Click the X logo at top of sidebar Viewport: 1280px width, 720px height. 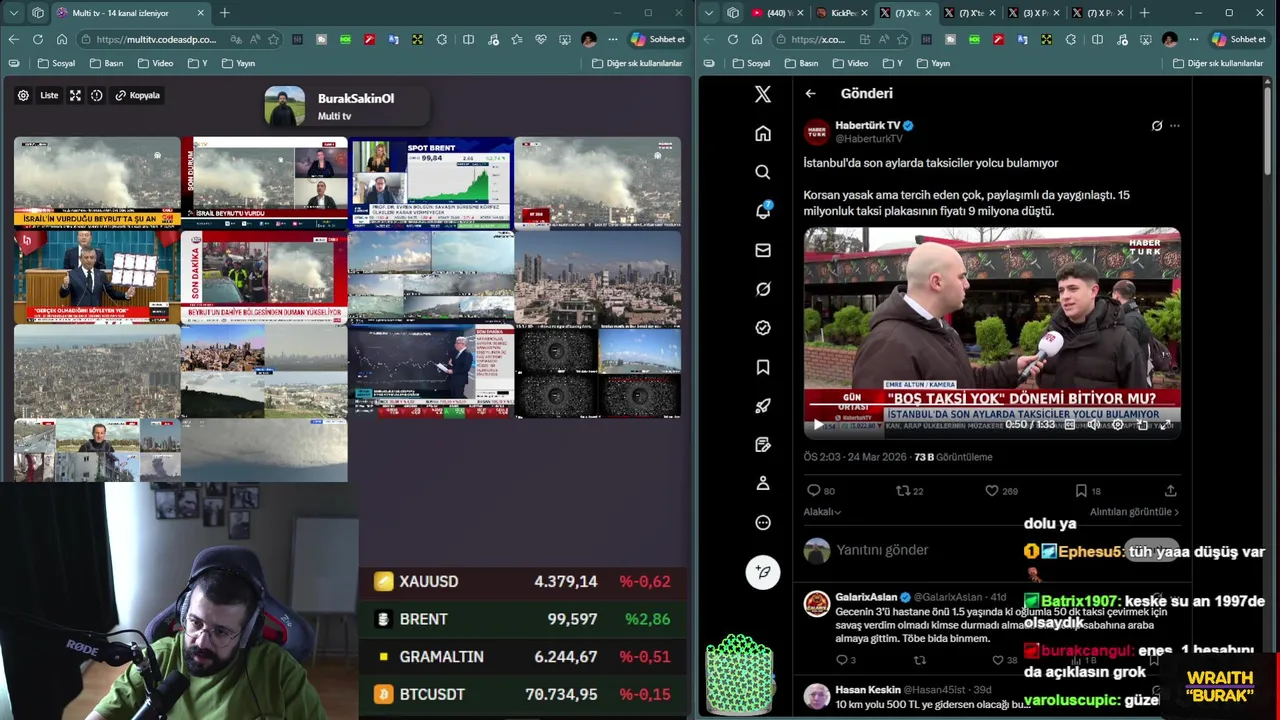click(x=763, y=94)
